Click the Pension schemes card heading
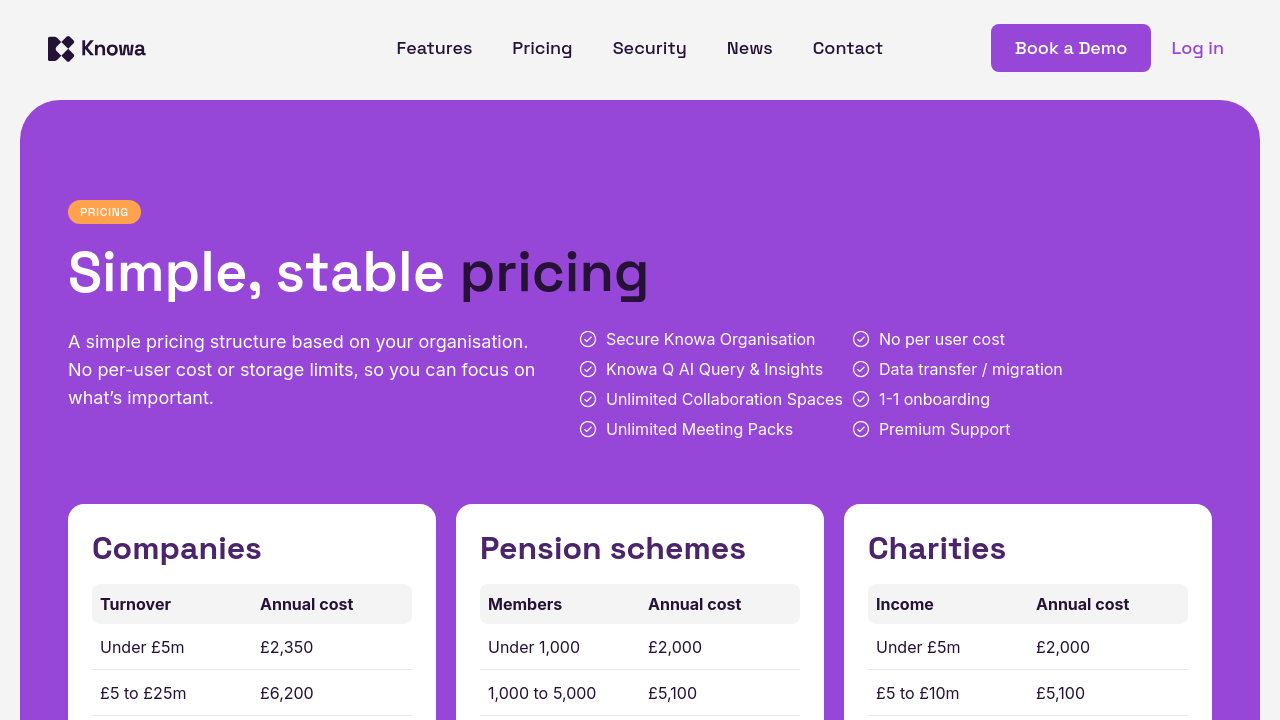The image size is (1280, 720). [612, 549]
